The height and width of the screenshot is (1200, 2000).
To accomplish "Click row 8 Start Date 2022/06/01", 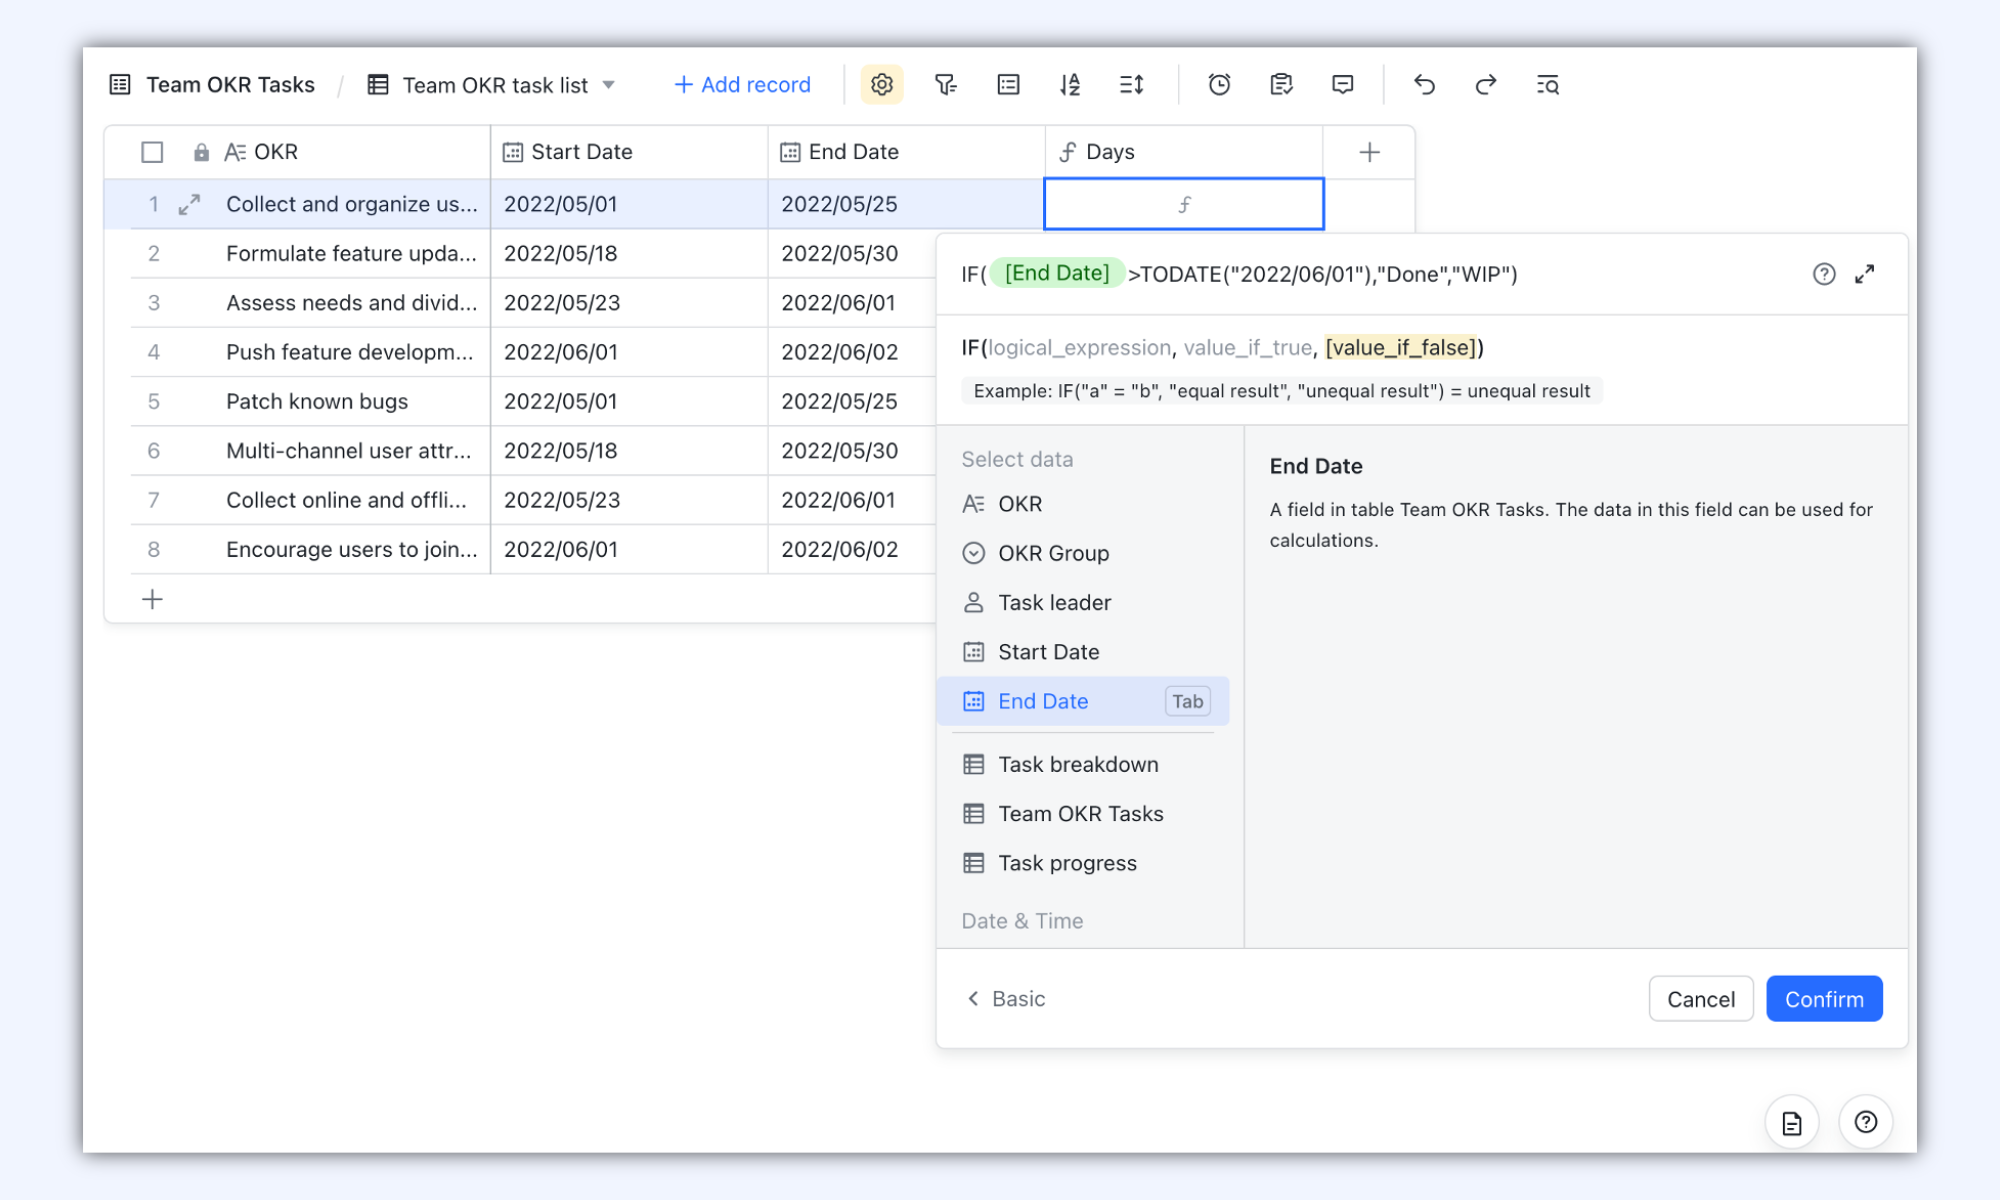I will click(x=629, y=549).
